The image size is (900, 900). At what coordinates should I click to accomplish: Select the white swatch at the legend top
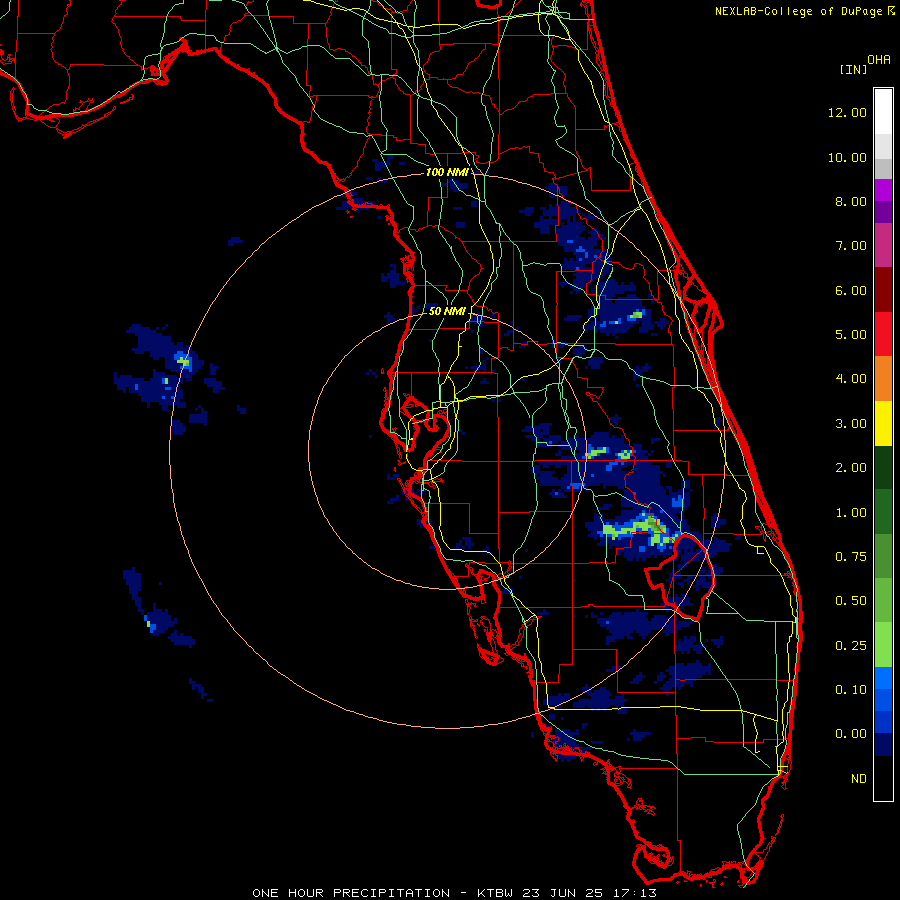pyautogui.click(x=883, y=112)
